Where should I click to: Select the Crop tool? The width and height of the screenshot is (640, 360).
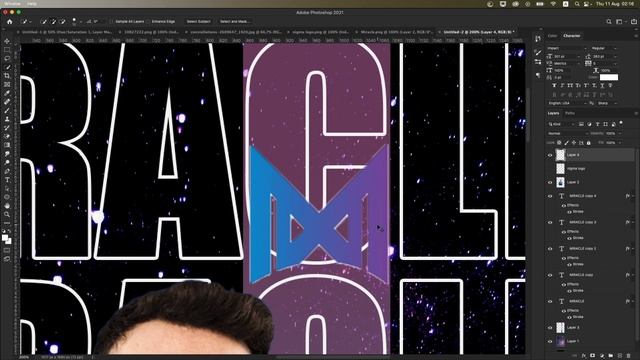click(7, 76)
